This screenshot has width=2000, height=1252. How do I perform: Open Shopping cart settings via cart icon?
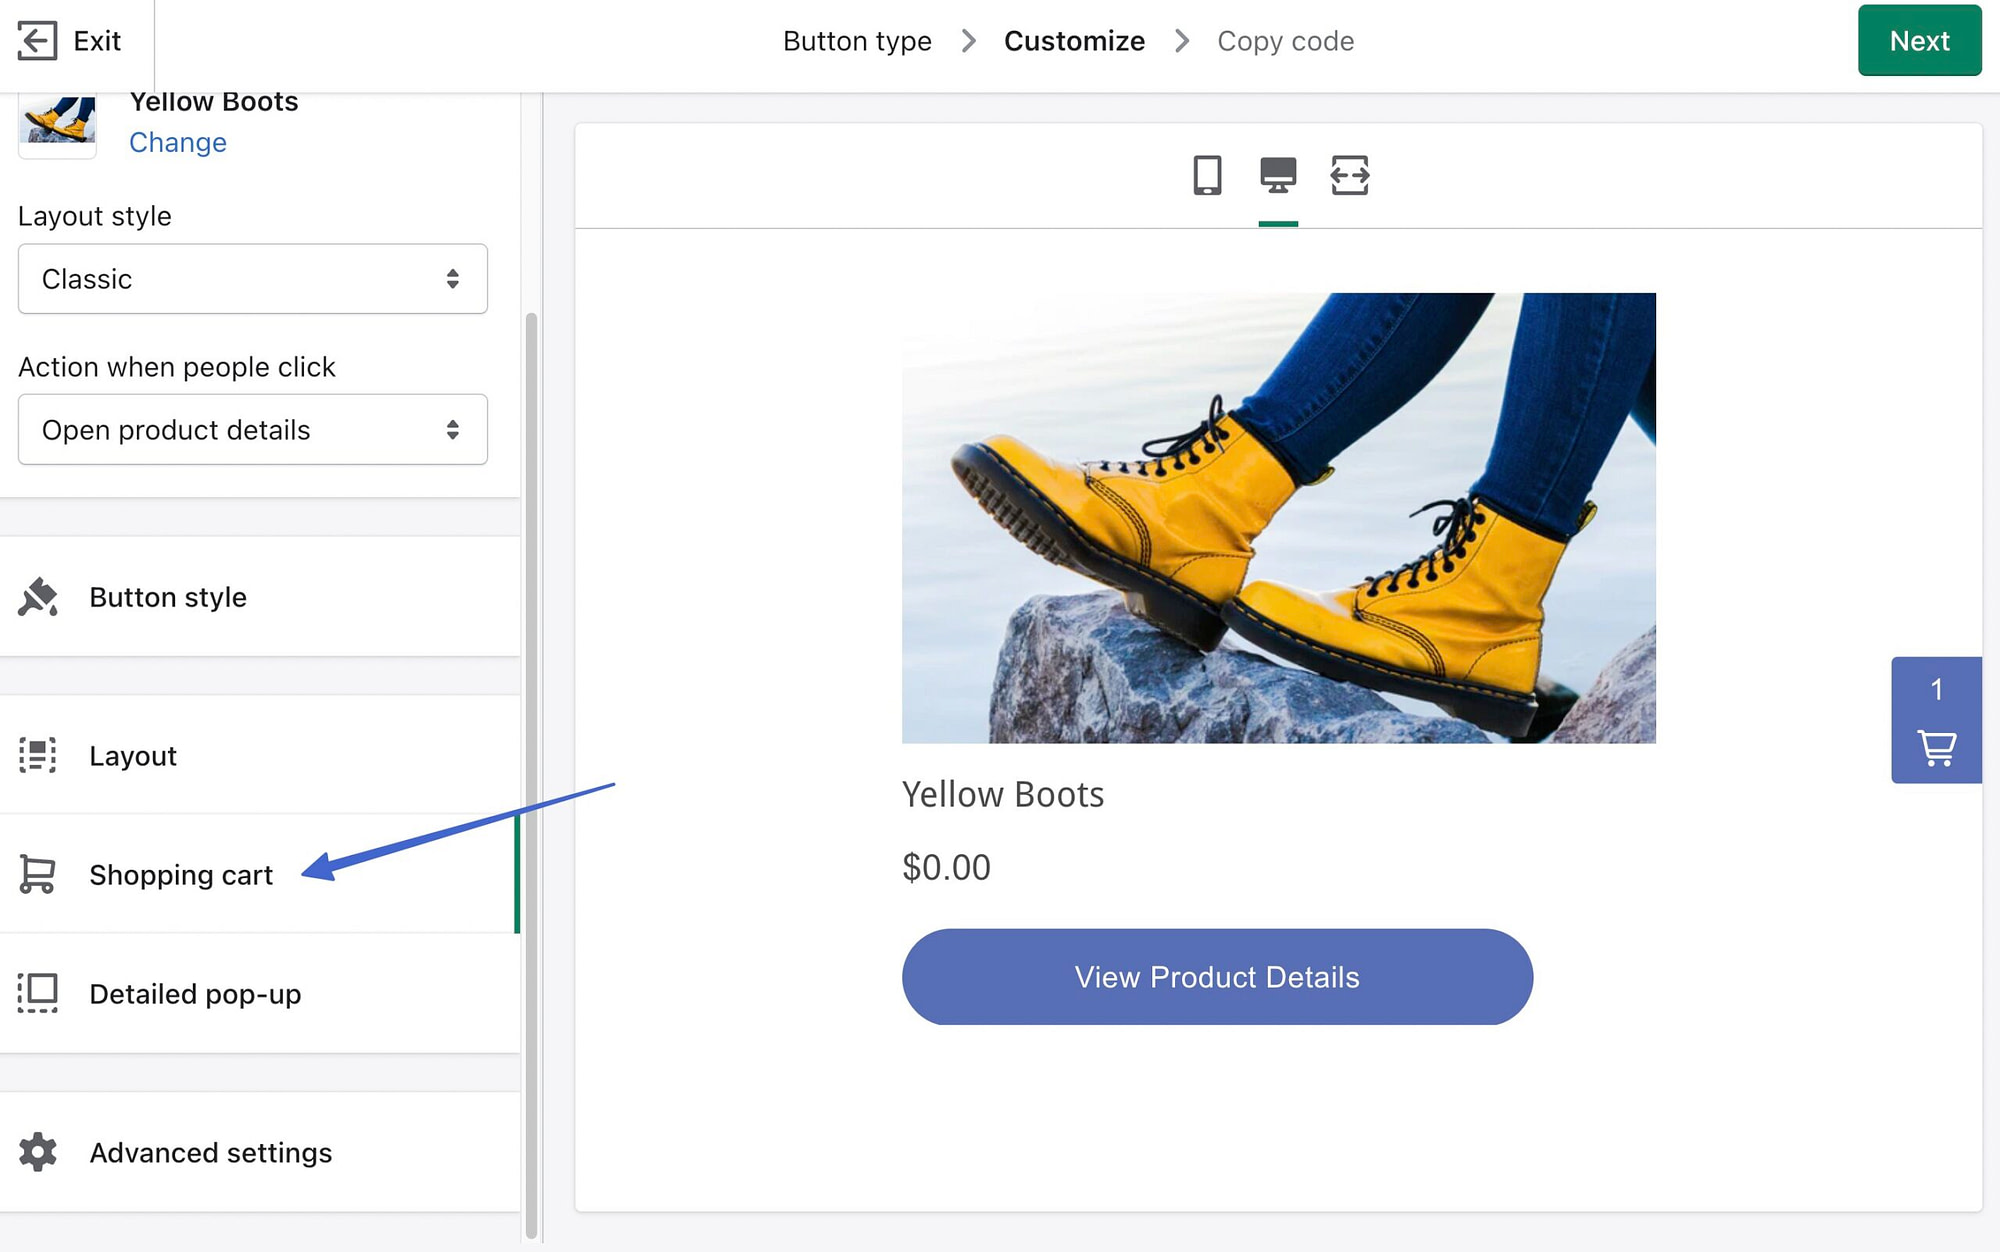[36, 875]
